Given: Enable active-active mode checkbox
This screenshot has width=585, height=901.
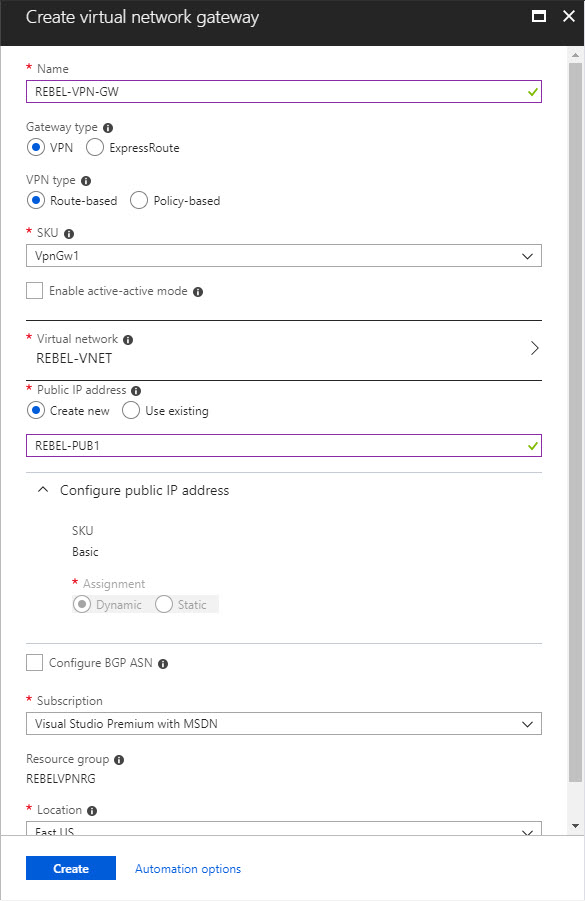Looking at the screenshot, I should click(35, 290).
